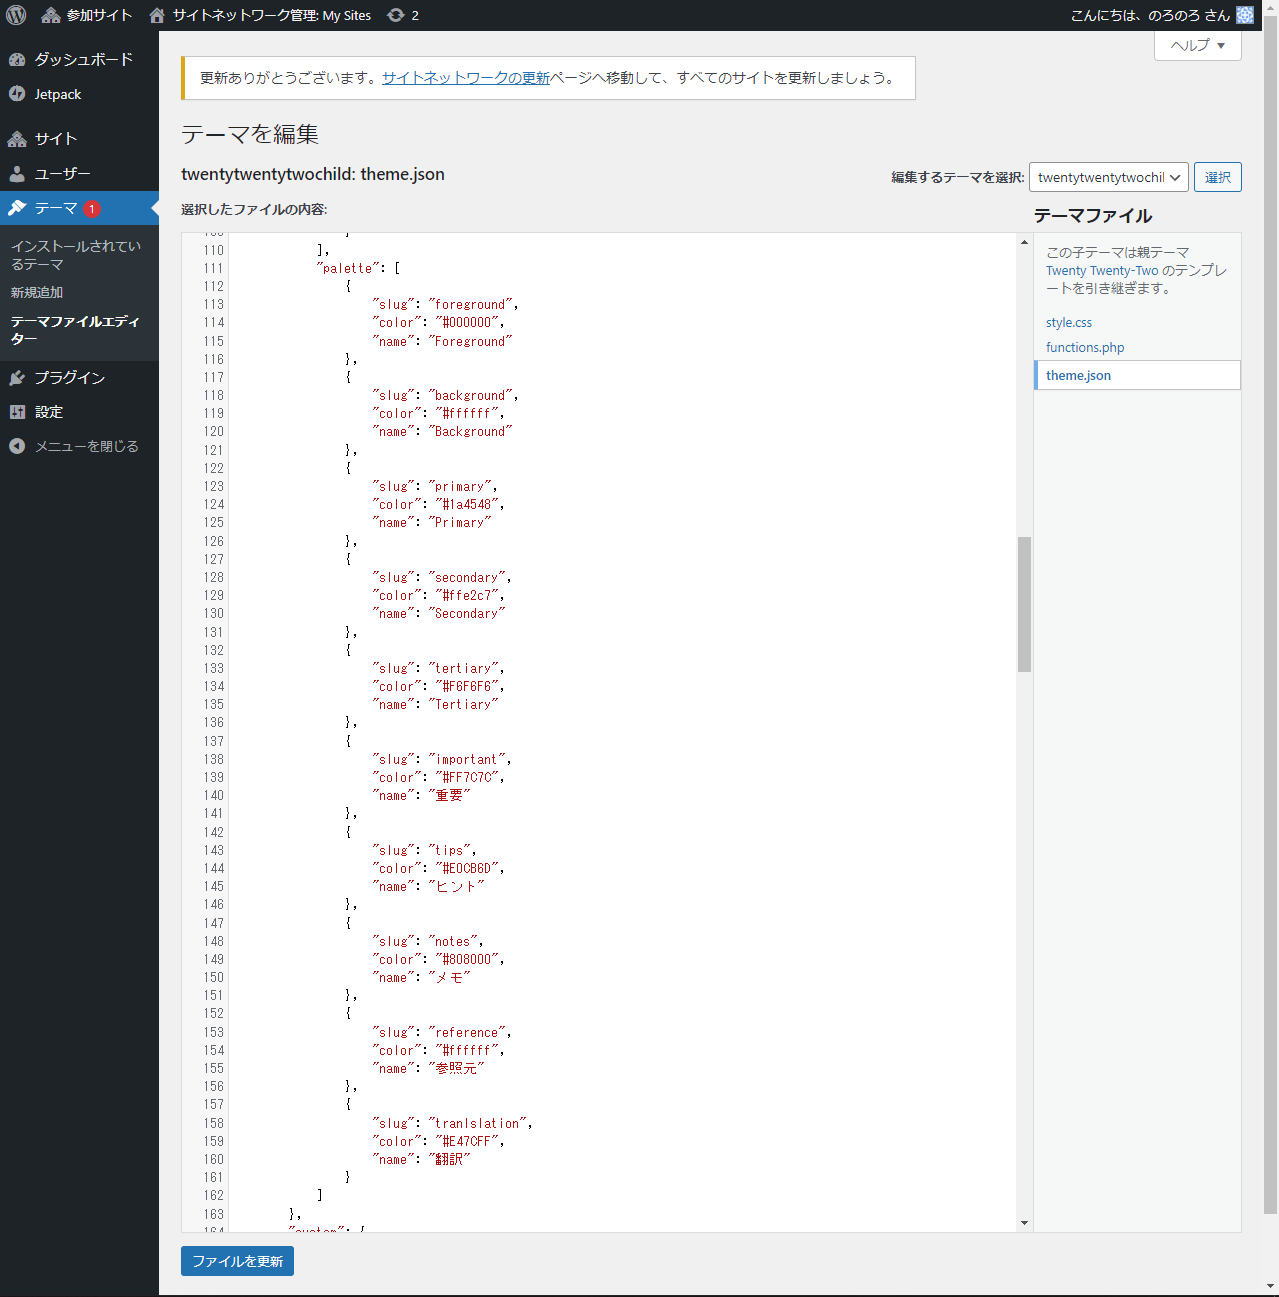Click the Sites icon in sidebar

point(17,139)
